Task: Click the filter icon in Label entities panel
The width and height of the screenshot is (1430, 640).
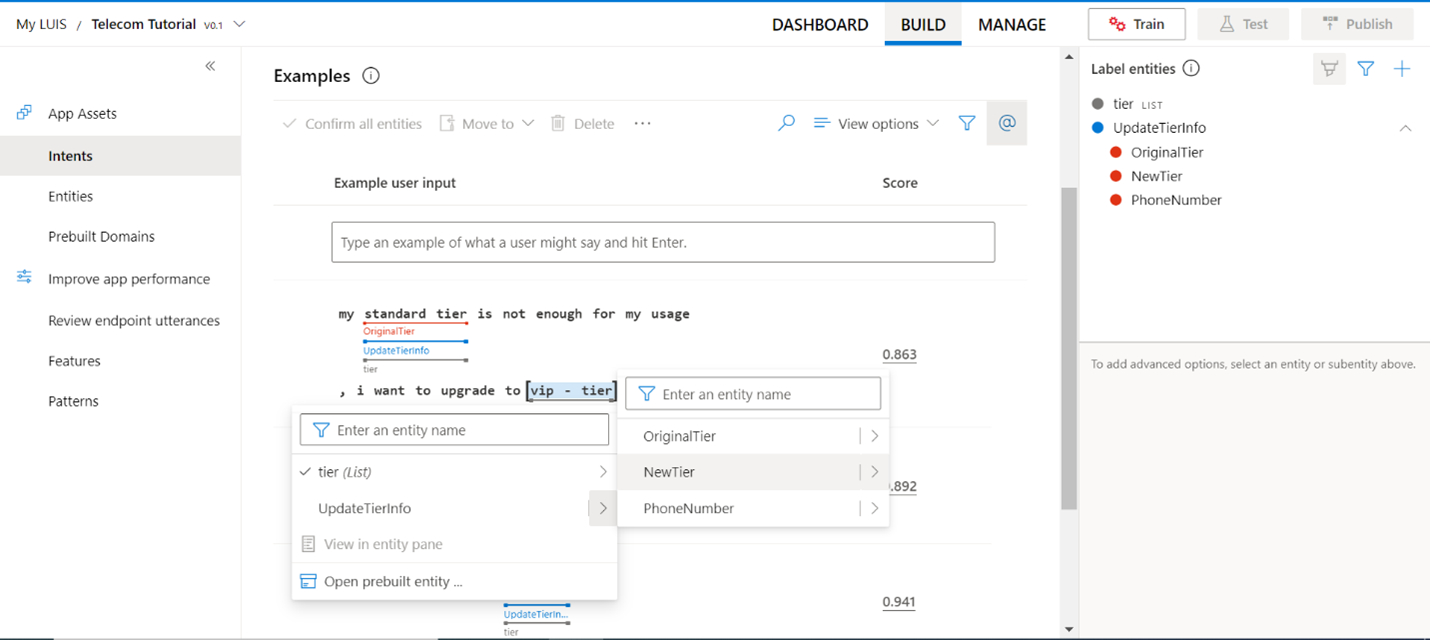Action: [1366, 68]
